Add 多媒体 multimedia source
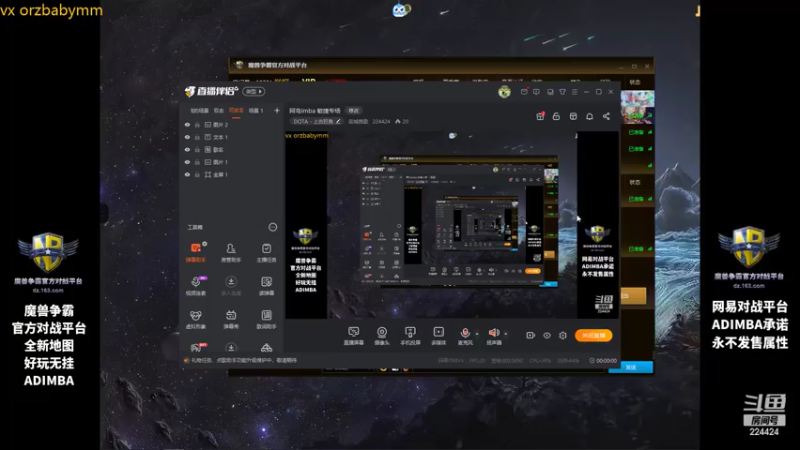This screenshot has width=800, height=450. point(438,336)
